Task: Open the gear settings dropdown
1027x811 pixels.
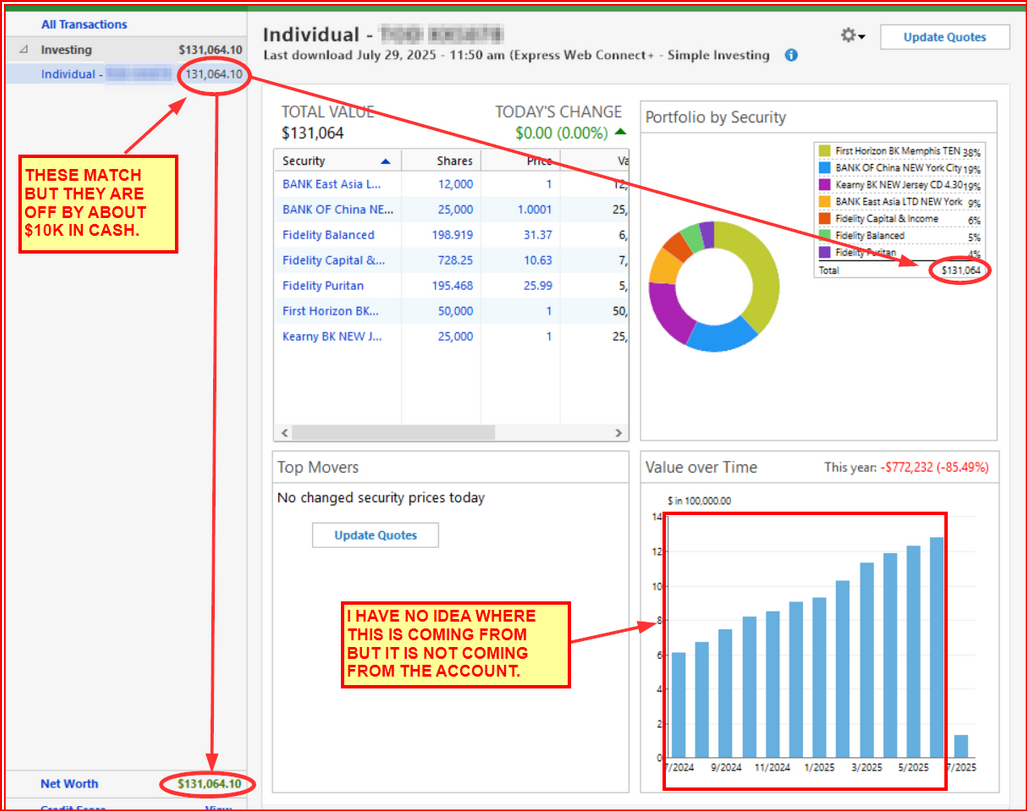Action: click(x=852, y=35)
